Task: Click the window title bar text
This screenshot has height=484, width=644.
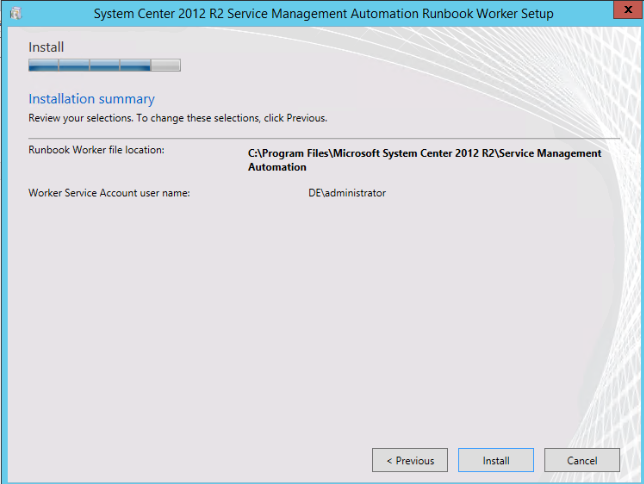Action: (322, 13)
